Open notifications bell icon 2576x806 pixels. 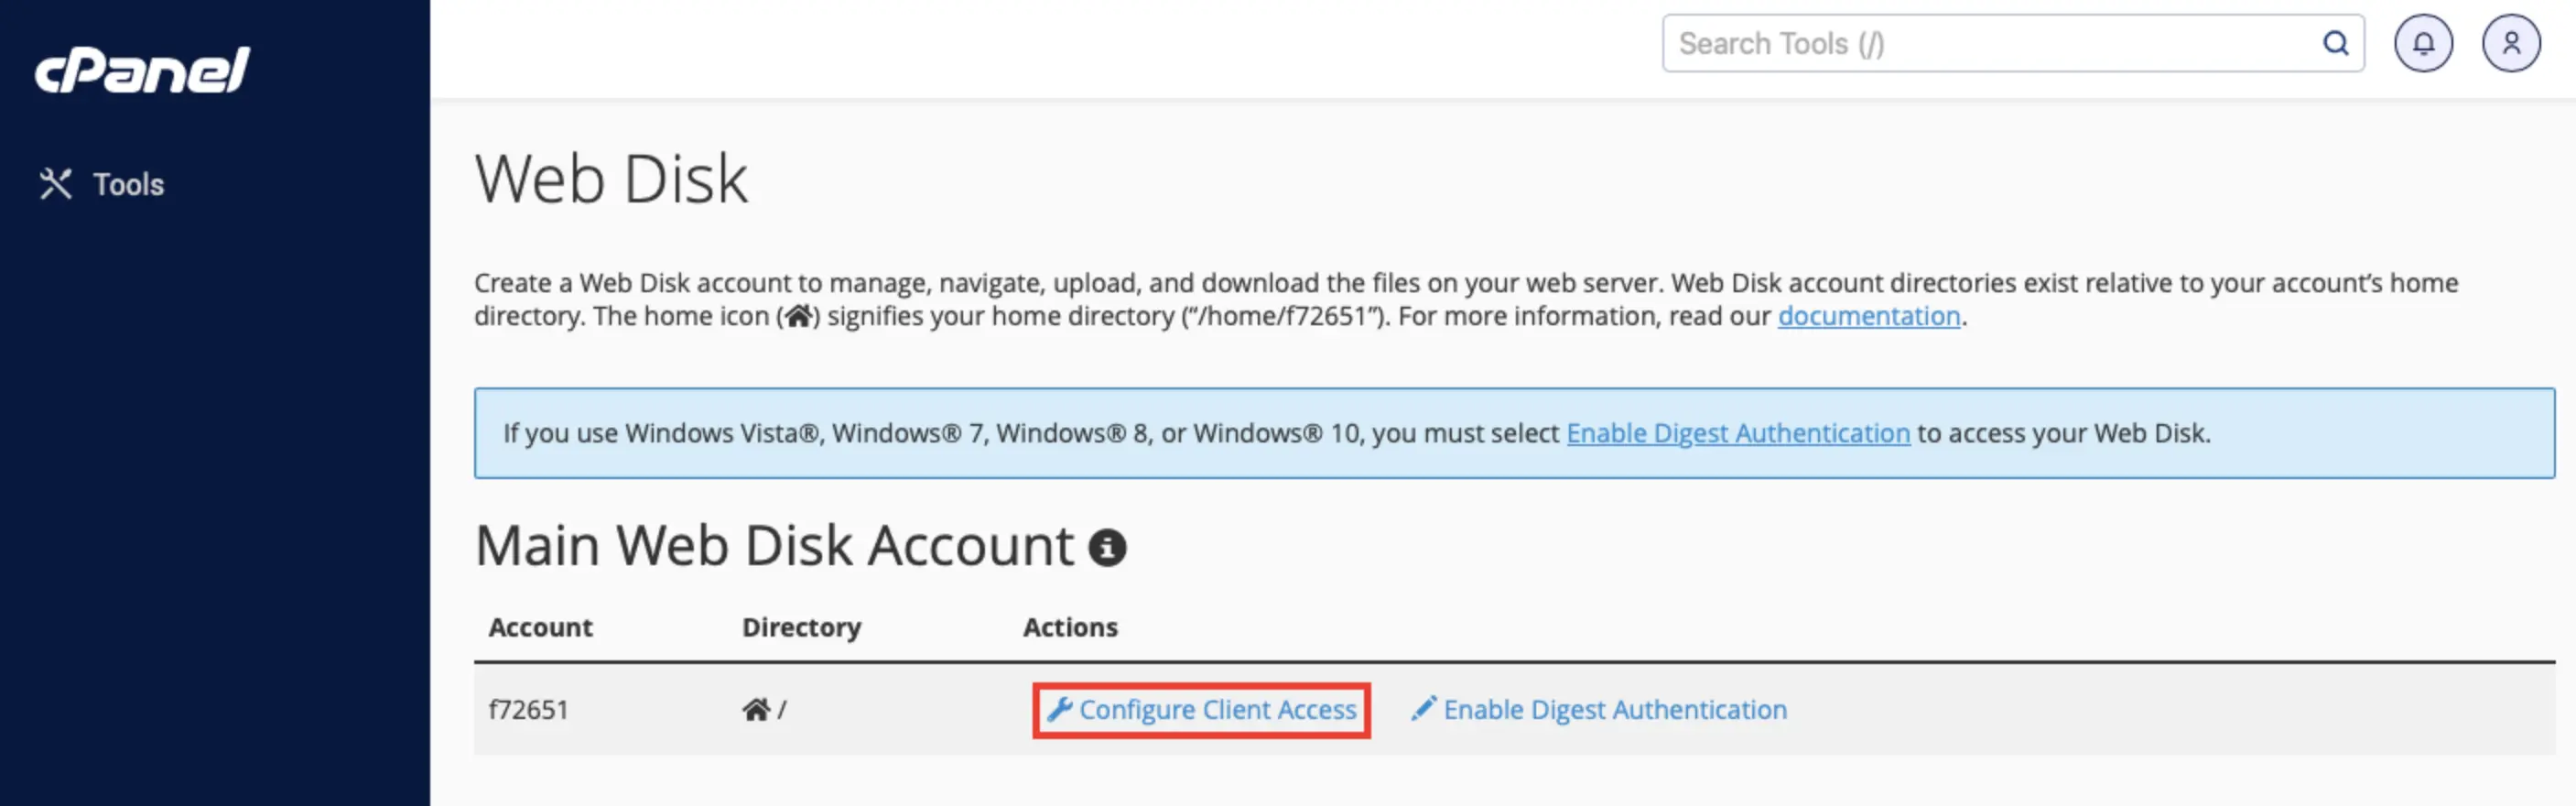(2422, 44)
